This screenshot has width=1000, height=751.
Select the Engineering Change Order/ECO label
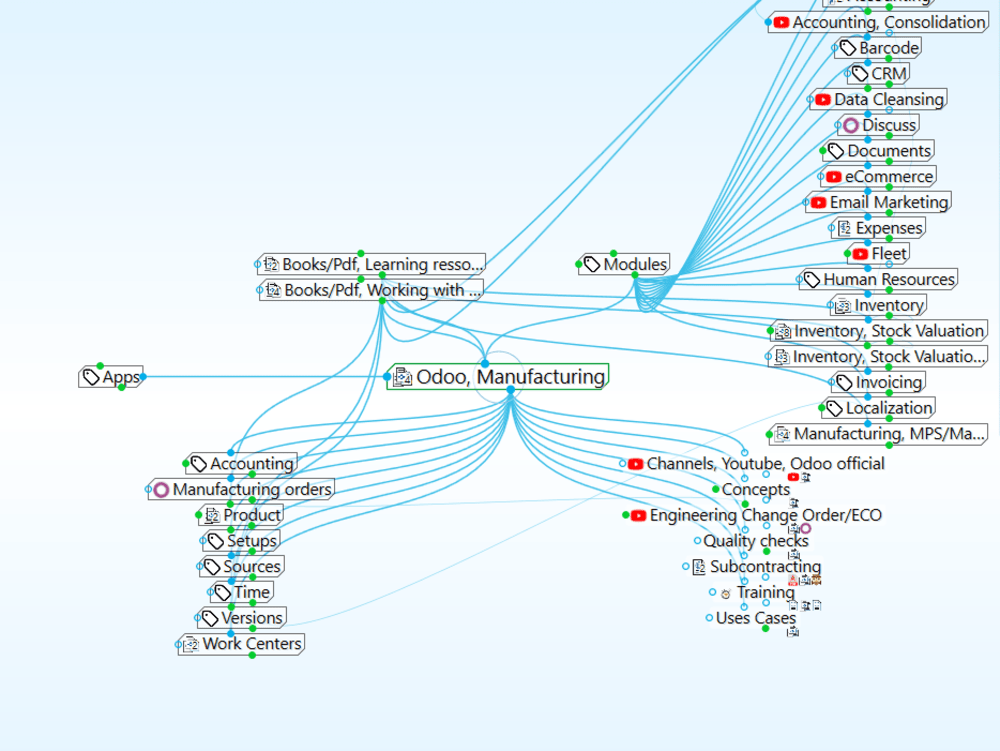point(765,515)
